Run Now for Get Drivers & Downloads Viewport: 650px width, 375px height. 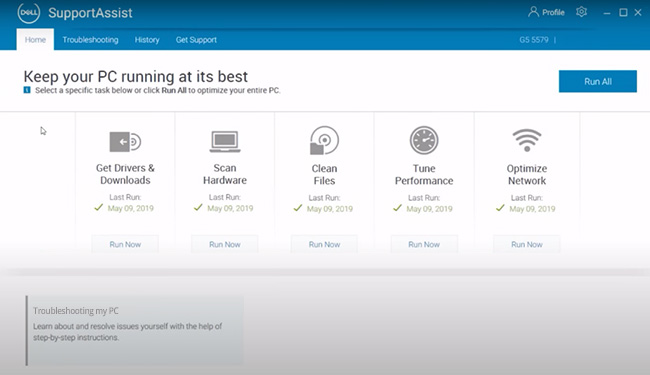click(x=125, y=244)
